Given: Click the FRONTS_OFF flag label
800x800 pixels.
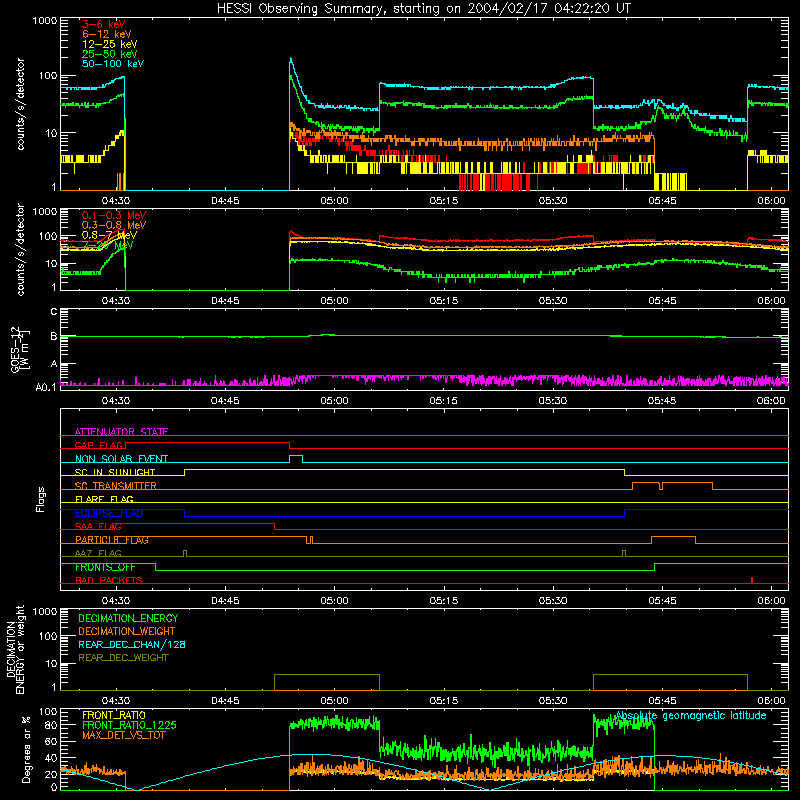Looking at the screenshot, I should click(x=105, y=567).
